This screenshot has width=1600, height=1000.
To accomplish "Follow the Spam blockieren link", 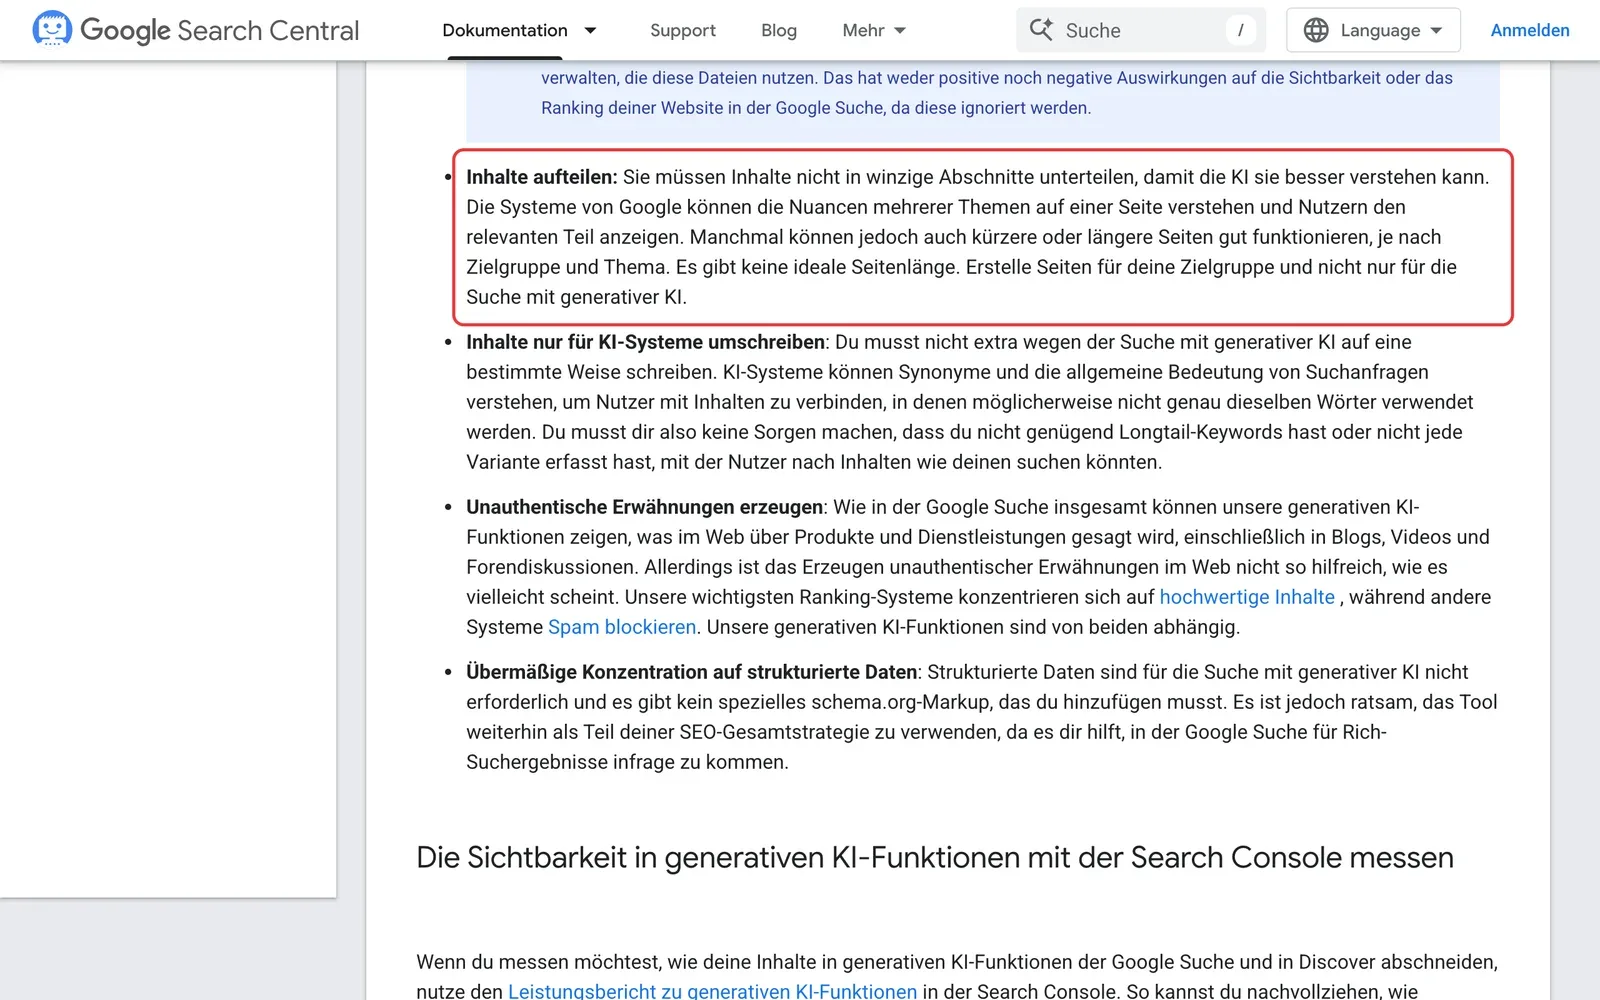I will 622,627.
